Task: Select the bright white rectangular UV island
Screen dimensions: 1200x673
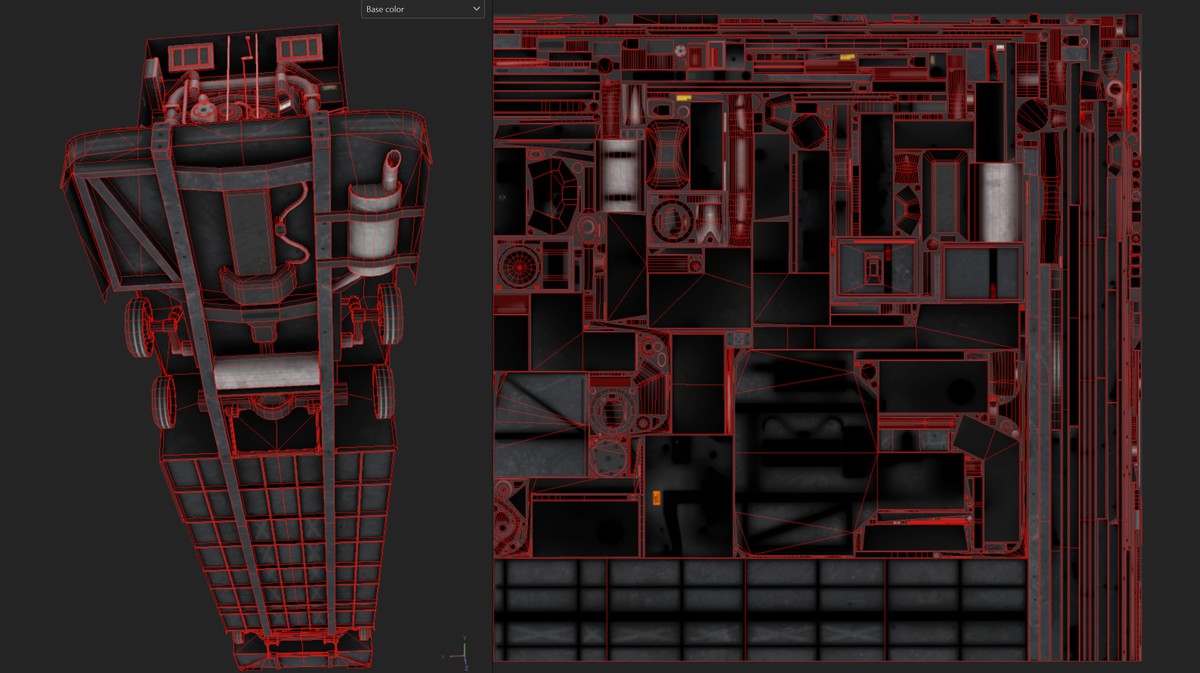Action: (x=999, y=201)
